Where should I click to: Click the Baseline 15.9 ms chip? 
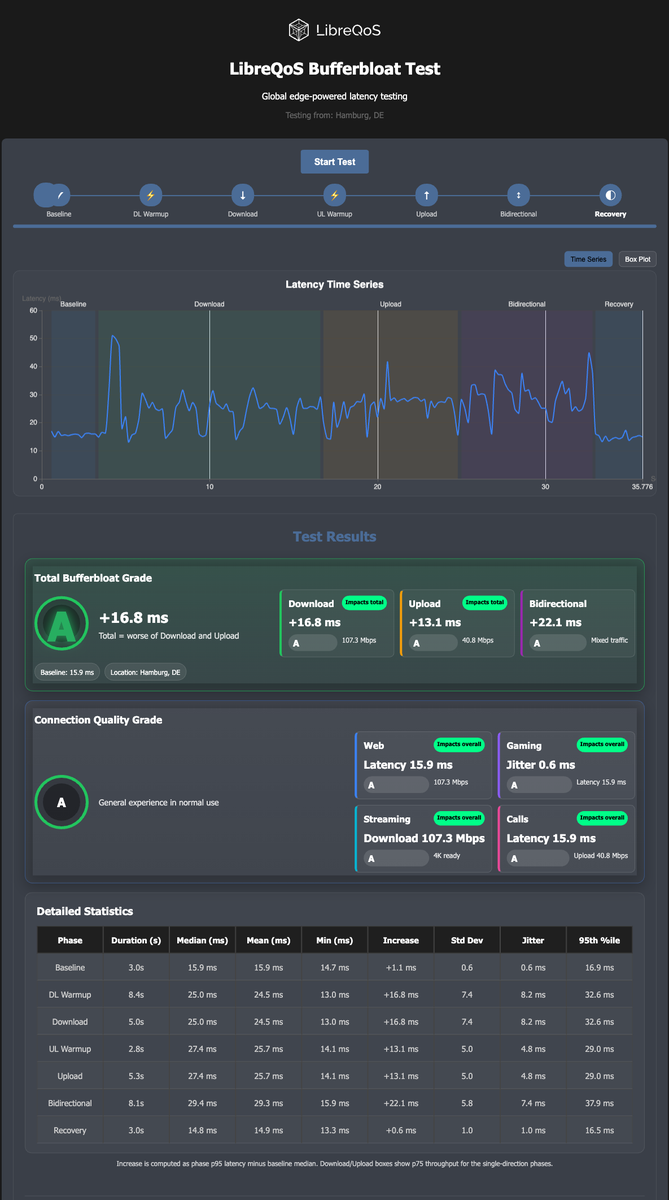click(67, 672)
